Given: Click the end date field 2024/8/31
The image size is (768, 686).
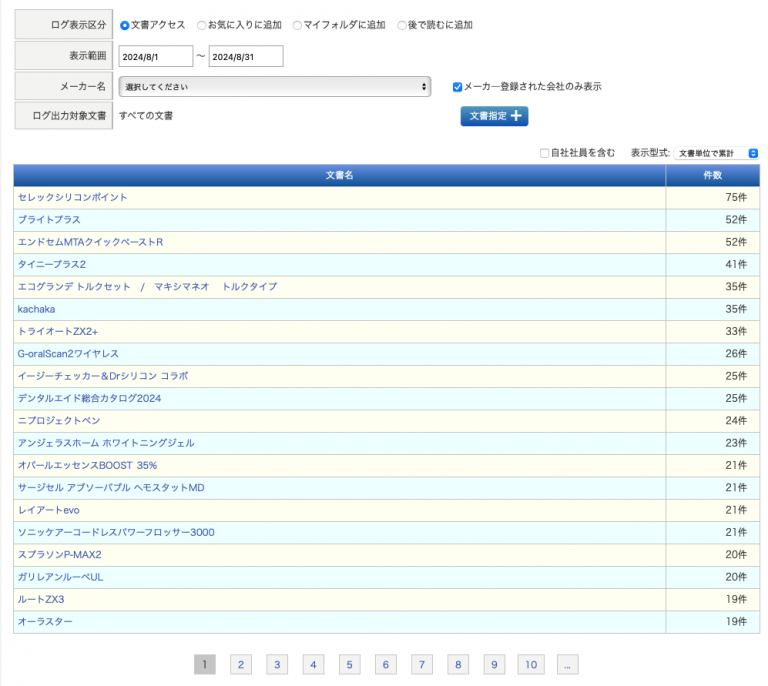Looking at the screenshot, I should tap(246, 56).
